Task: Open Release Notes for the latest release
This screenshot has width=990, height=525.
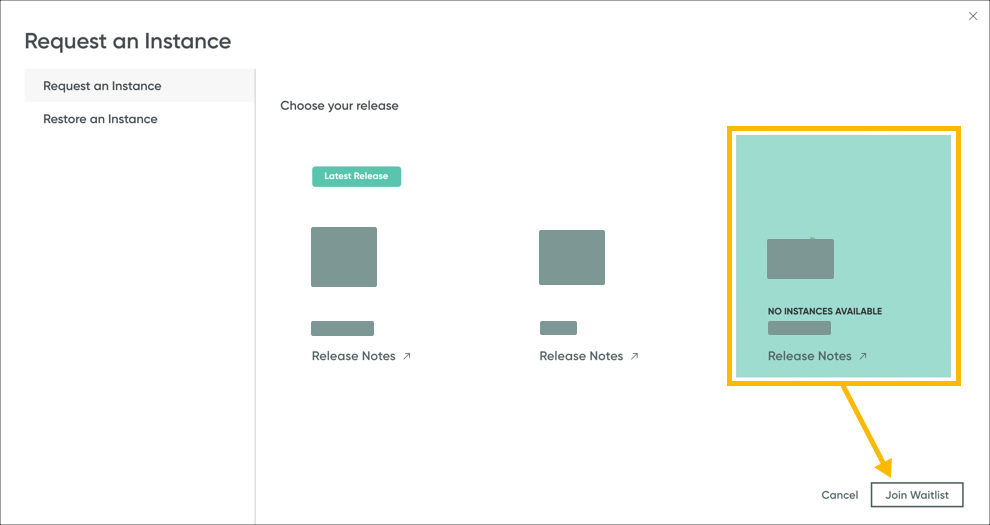Action: pyautogui.click(x=354, y=356)
